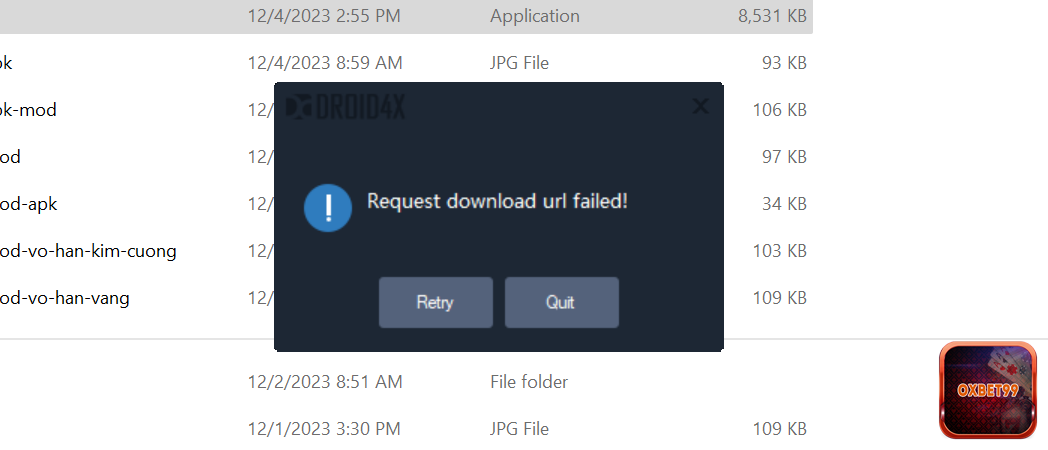This screenshot has width=1048, height=450.
Task: Click the "Request download url failed!" message
Action: click(x=497, y=201)
